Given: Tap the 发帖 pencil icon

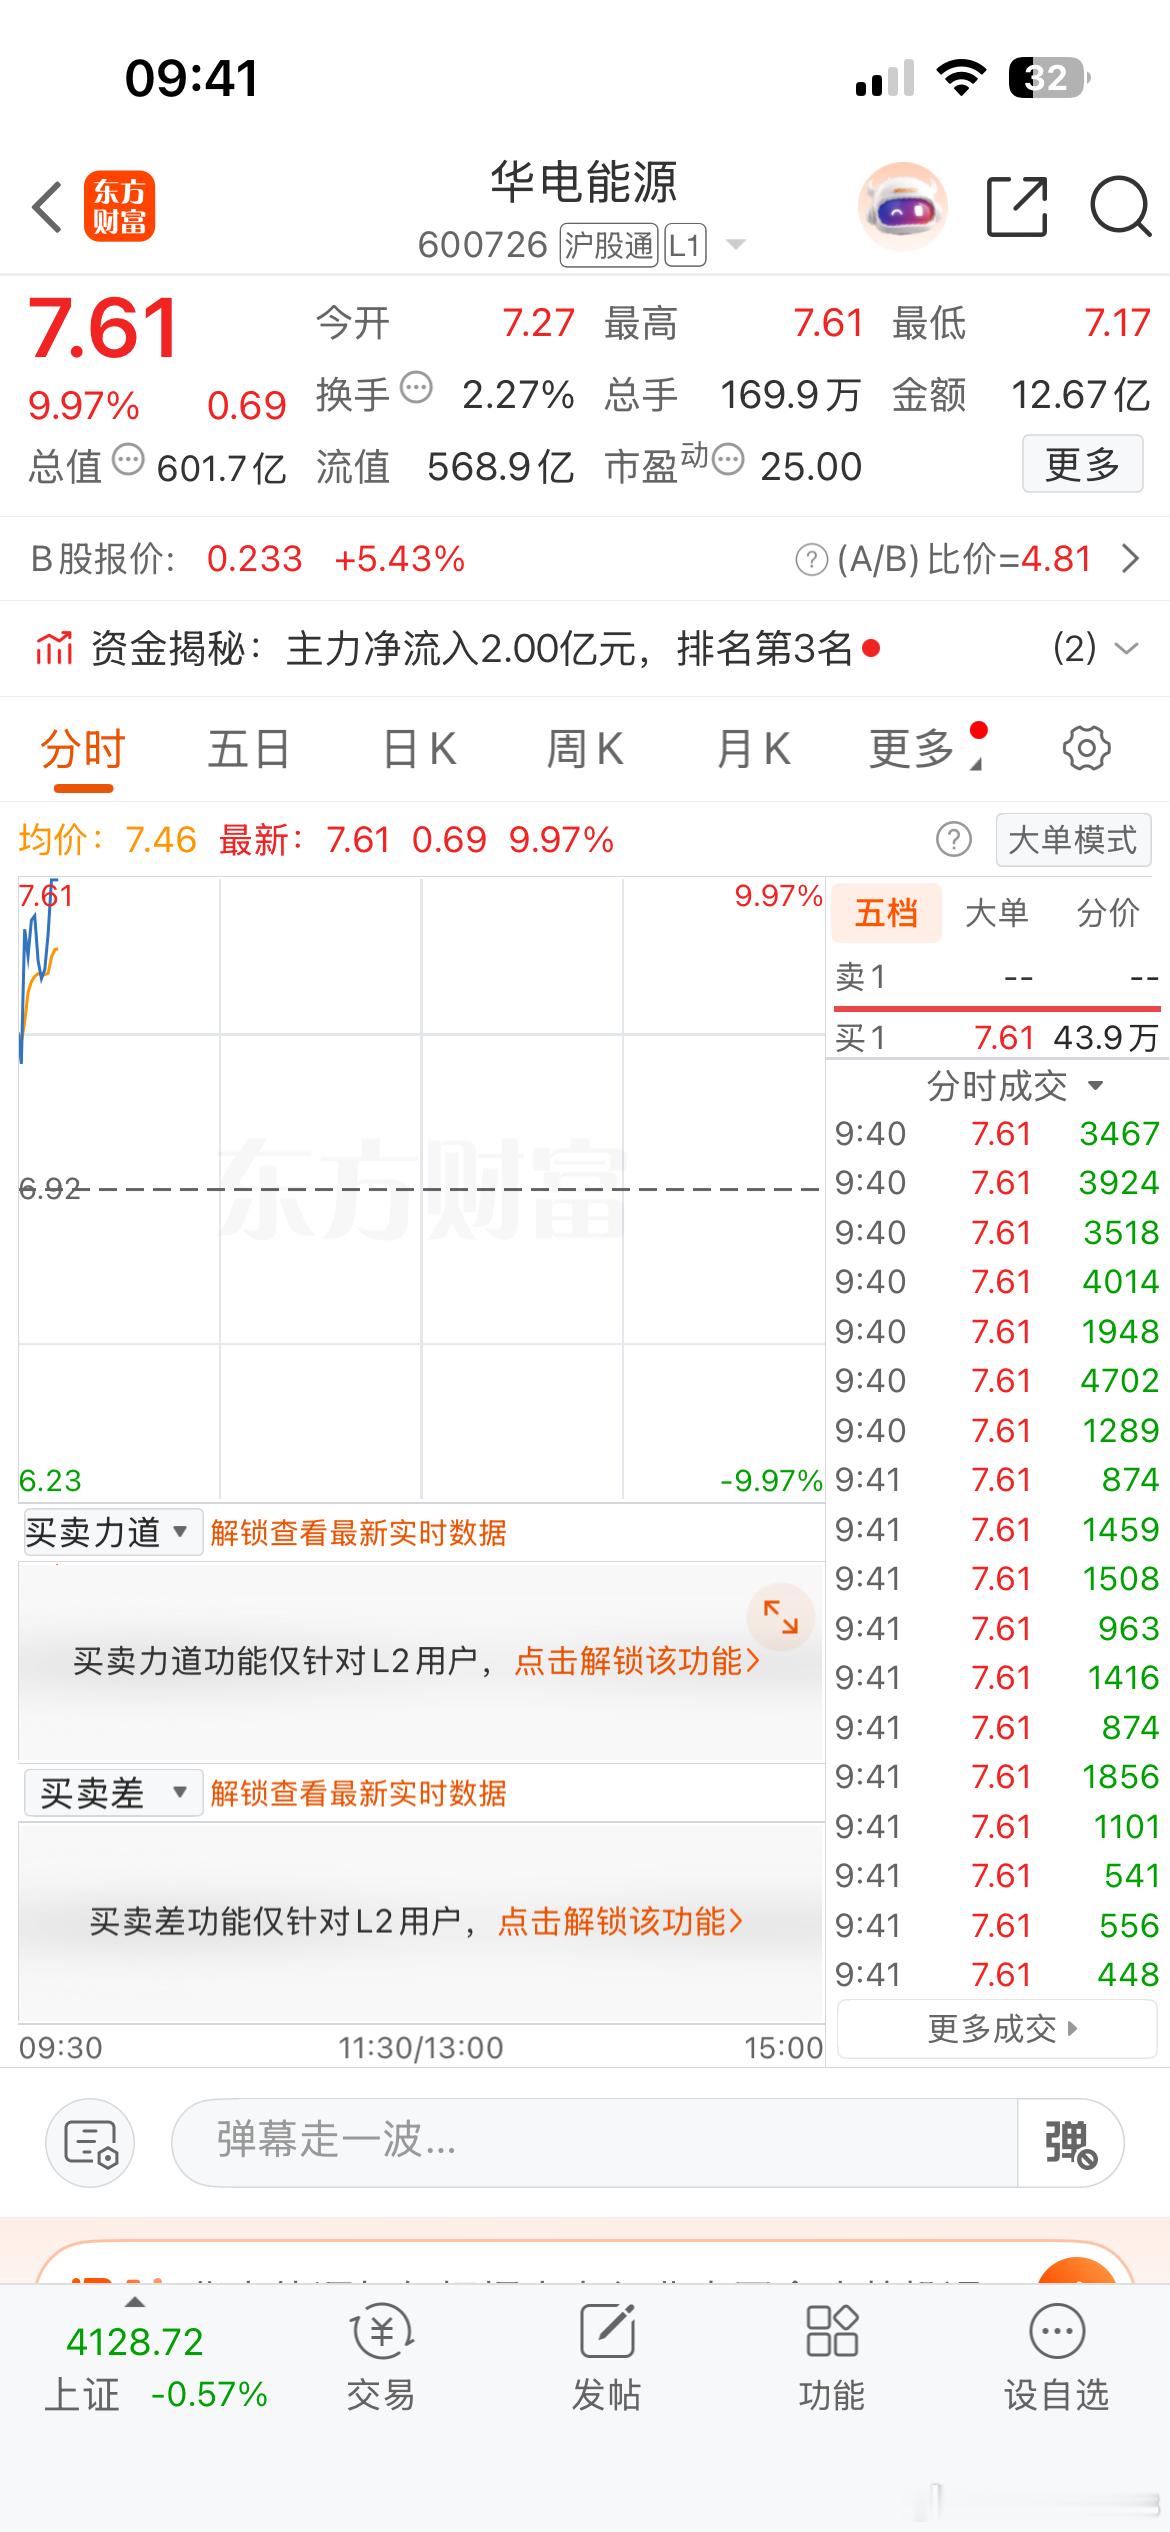Looking at the screenshot, I should tap(607, 2331).
